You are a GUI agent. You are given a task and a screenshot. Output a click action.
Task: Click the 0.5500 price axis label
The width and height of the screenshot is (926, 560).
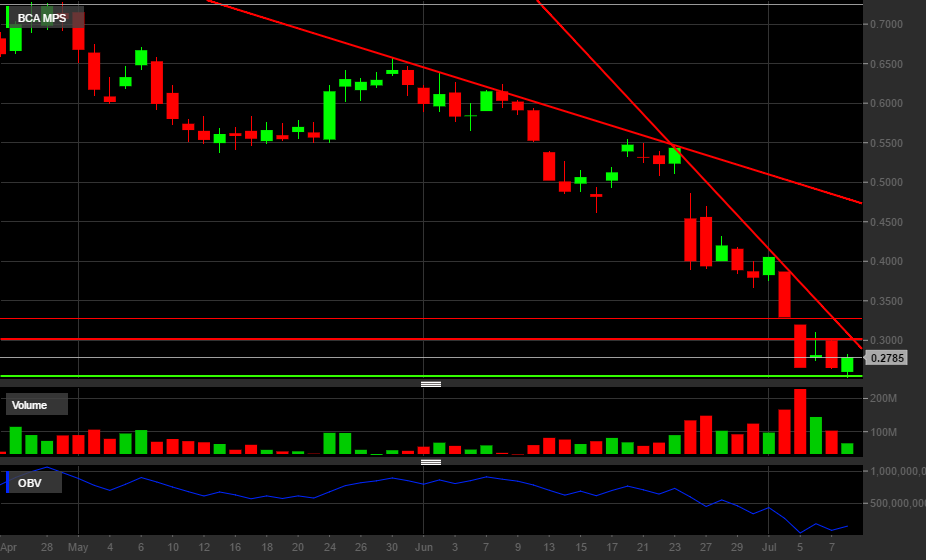(886, 143)
